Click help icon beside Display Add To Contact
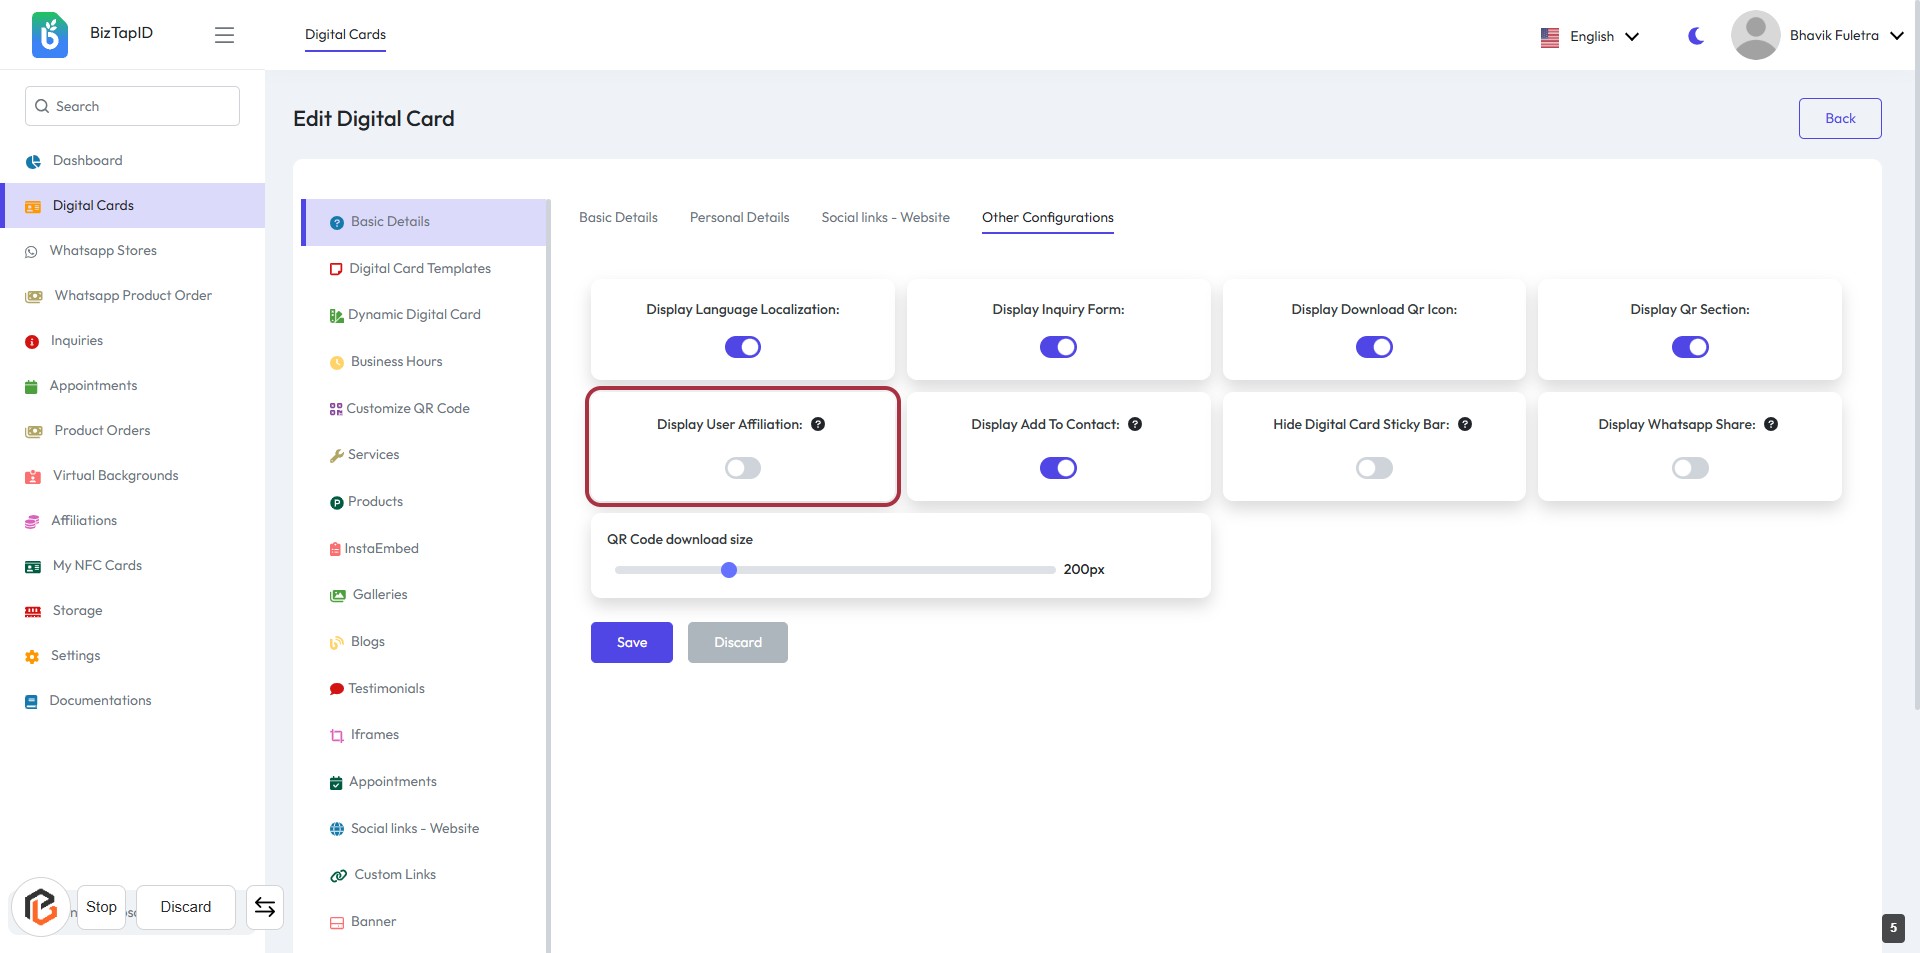This screenshot has width=1920, height=953. 1135,424
